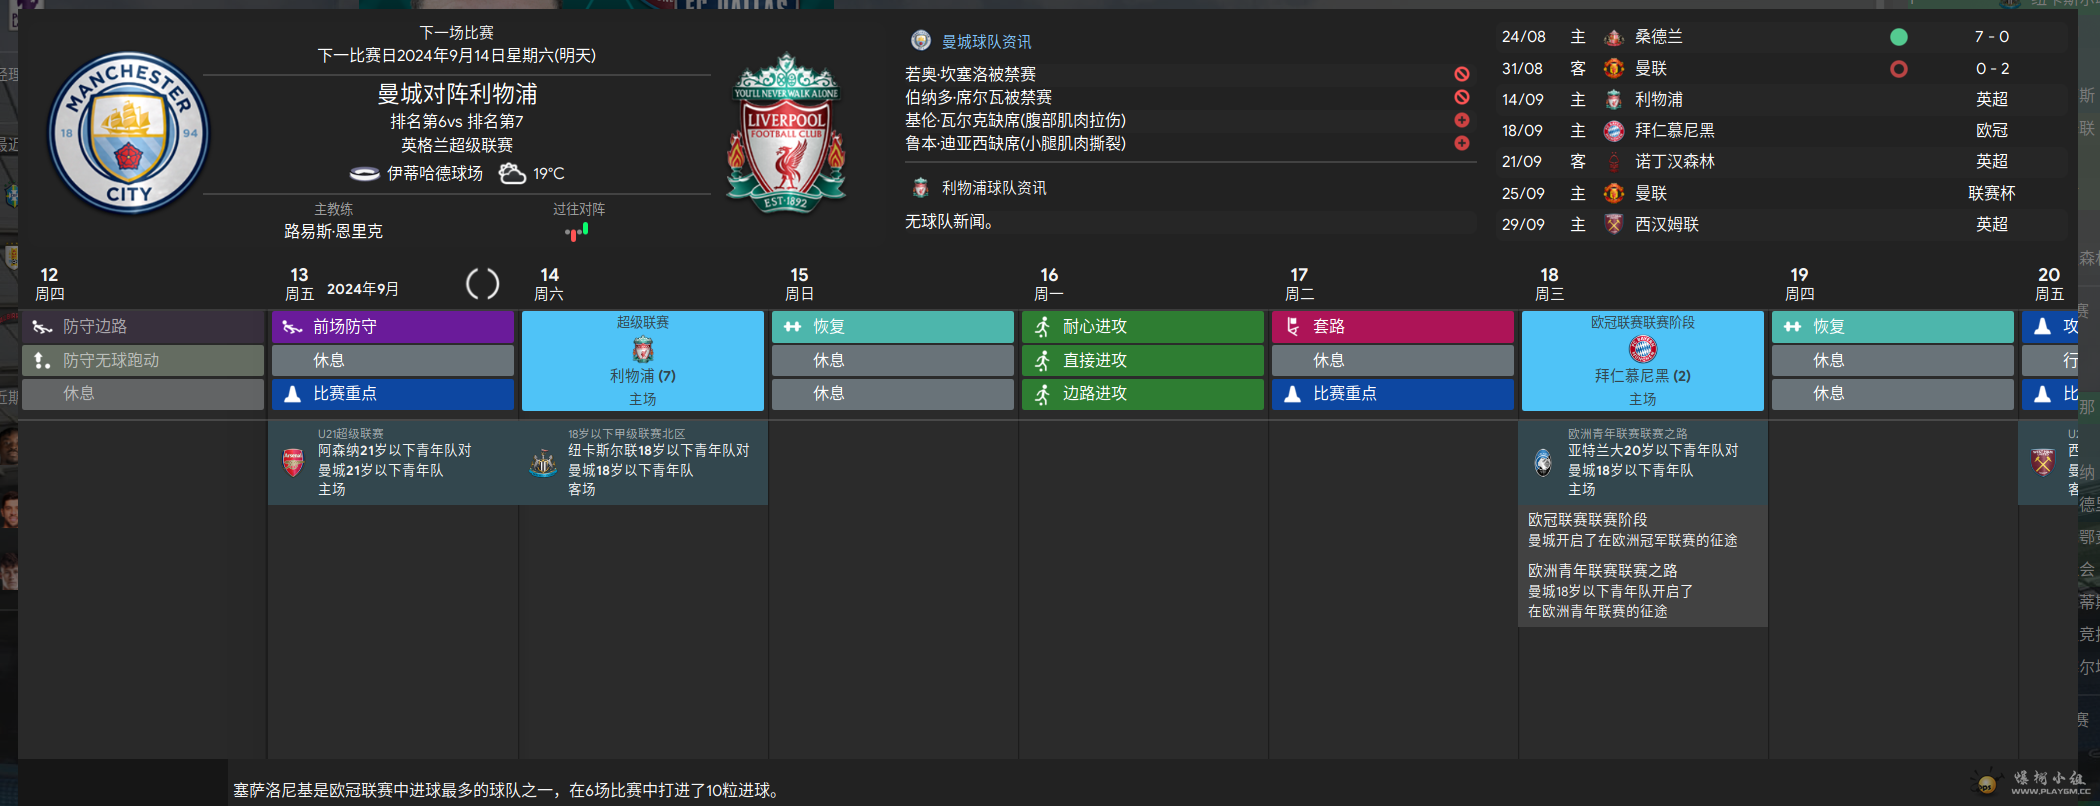Open the 纽卡斯尔联18岁以下青年队 fixture
Image resolution: width=2100 pixels, height=806 pixels.
[643, 462]
